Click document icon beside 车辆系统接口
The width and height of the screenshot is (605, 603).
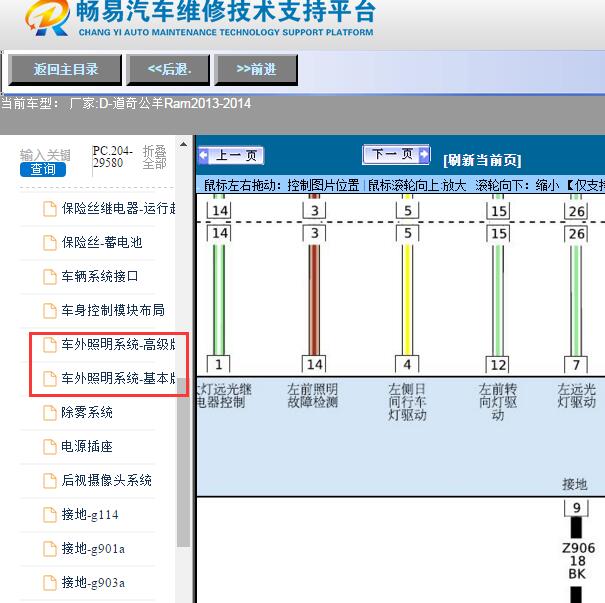(x=49, y=277)
